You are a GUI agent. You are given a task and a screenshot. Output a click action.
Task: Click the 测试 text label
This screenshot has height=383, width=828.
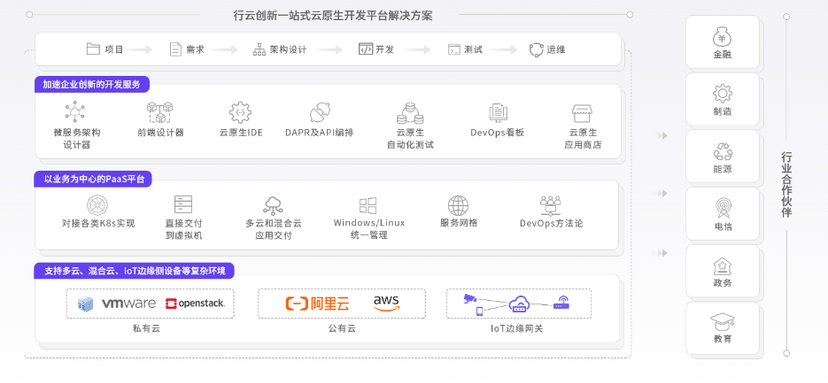click(x=473, y=50)
